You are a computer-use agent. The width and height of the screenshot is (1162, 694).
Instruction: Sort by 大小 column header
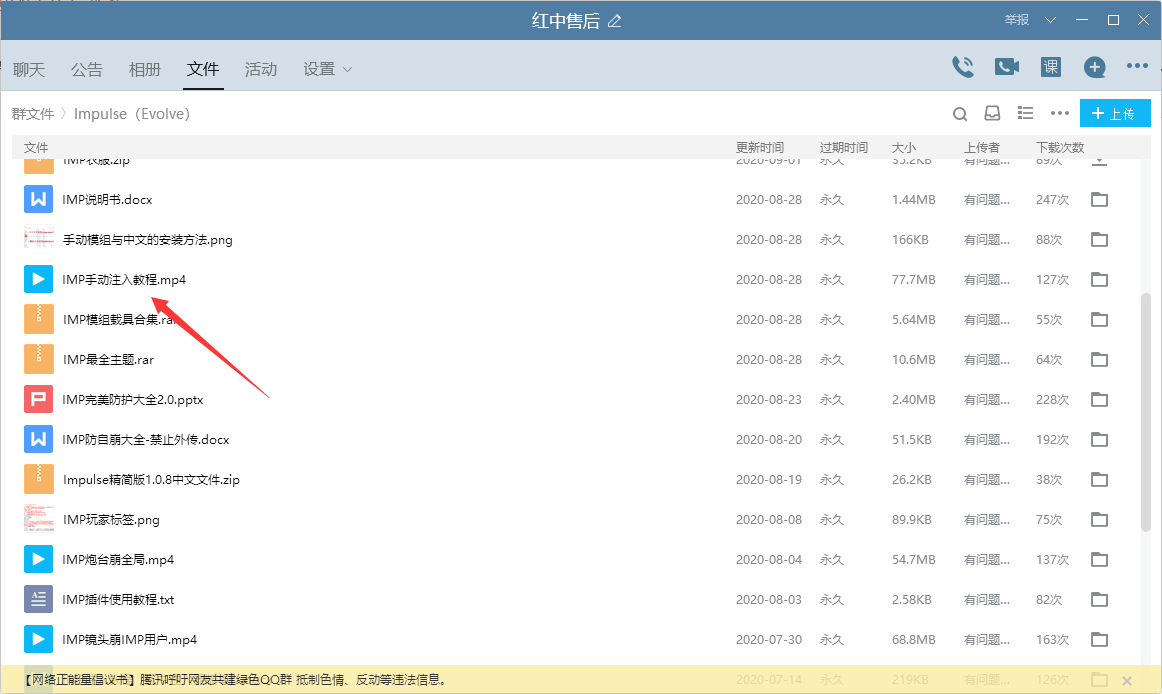coord(903,148)
